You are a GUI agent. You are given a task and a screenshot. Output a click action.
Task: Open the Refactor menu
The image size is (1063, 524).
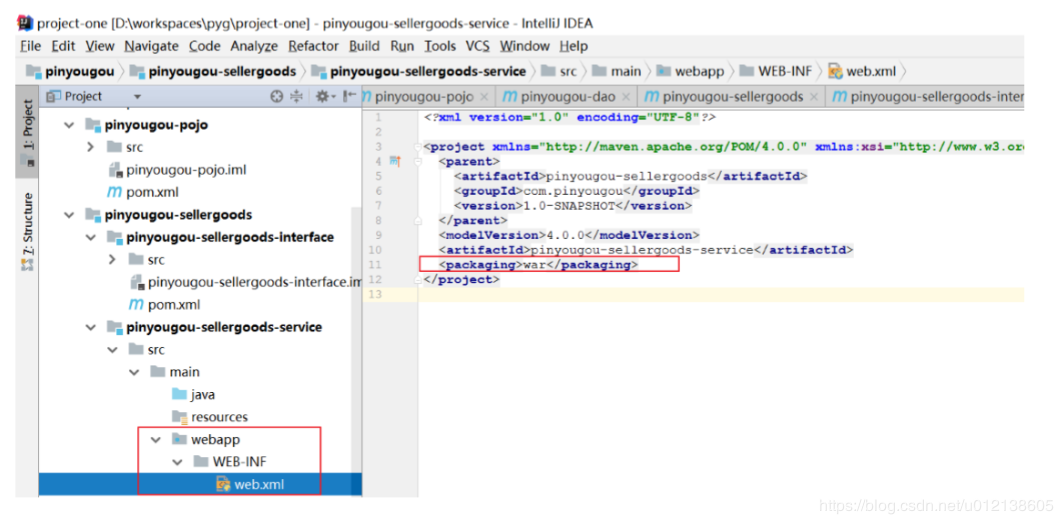313,46
